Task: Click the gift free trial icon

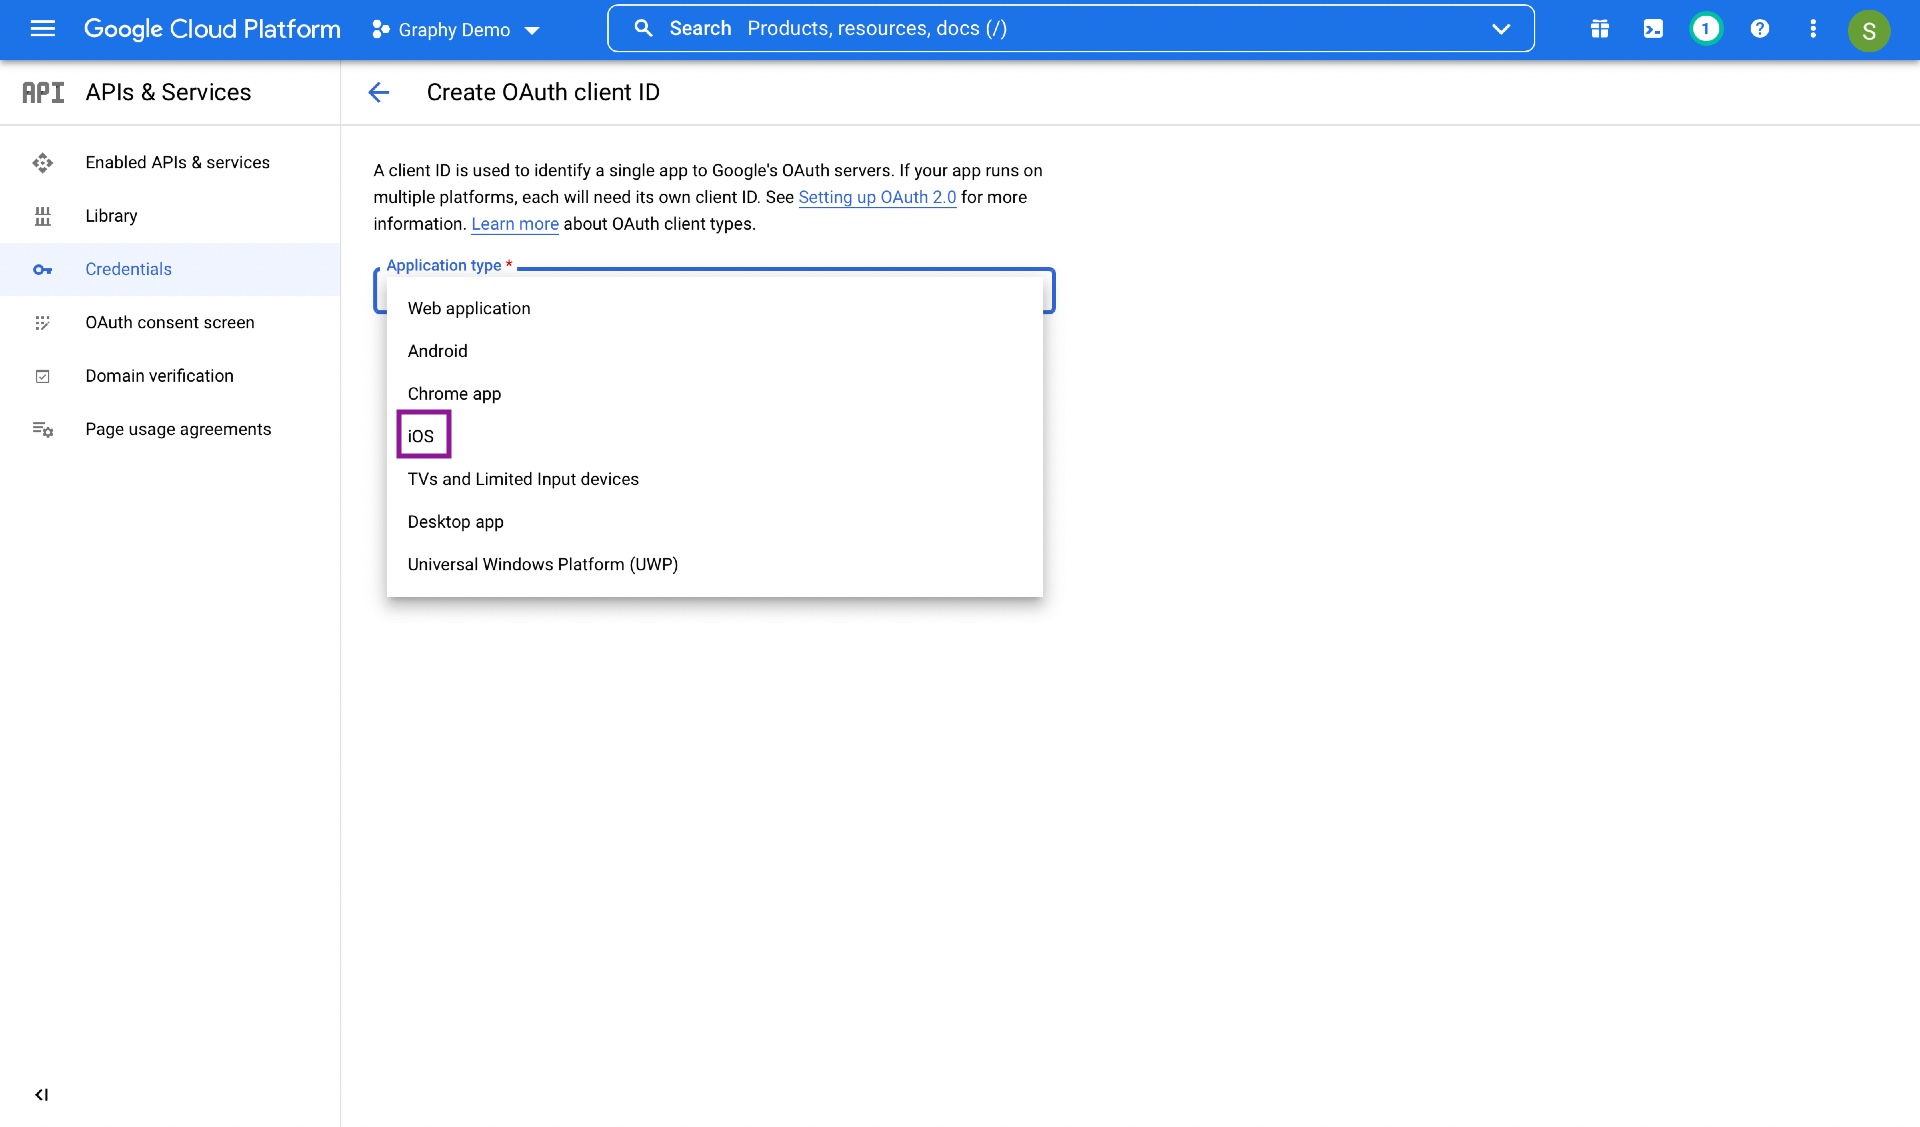Action: click(x=1600, y=29)
